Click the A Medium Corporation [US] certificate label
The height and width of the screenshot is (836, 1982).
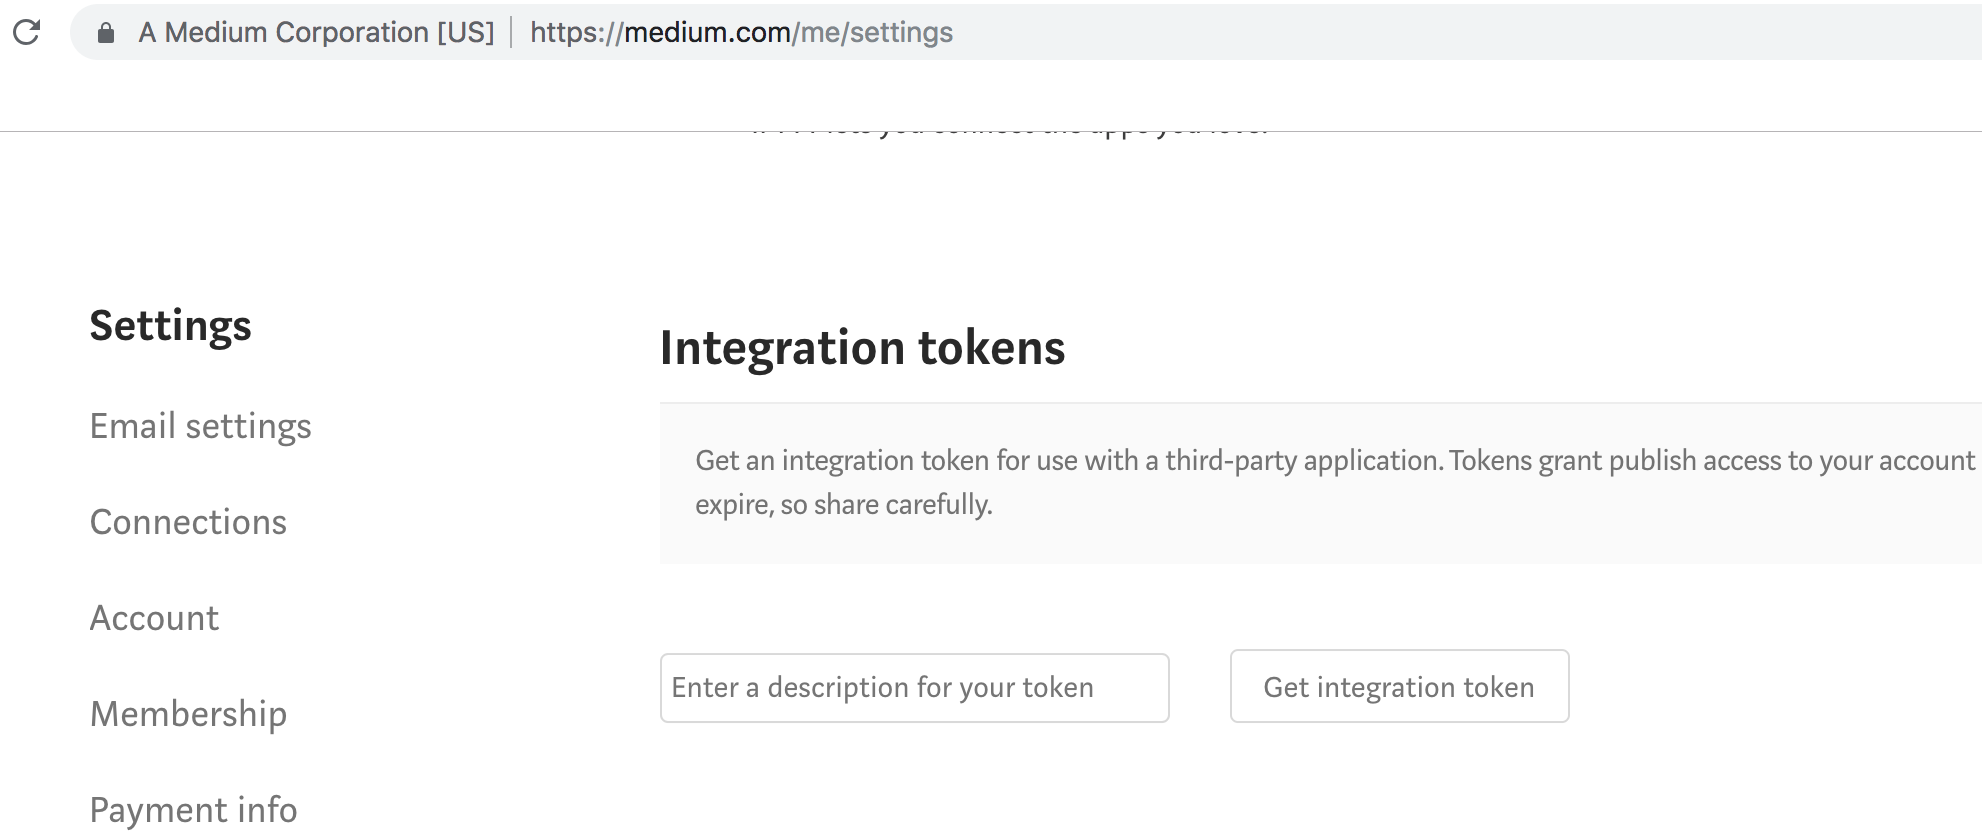click(x=316, y=32)
